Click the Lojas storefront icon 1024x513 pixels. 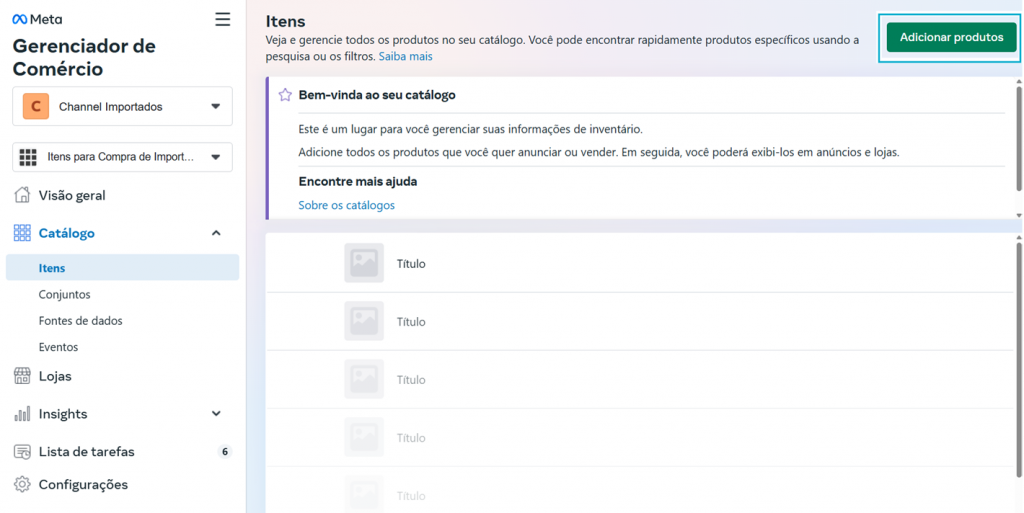coord(22,376)
